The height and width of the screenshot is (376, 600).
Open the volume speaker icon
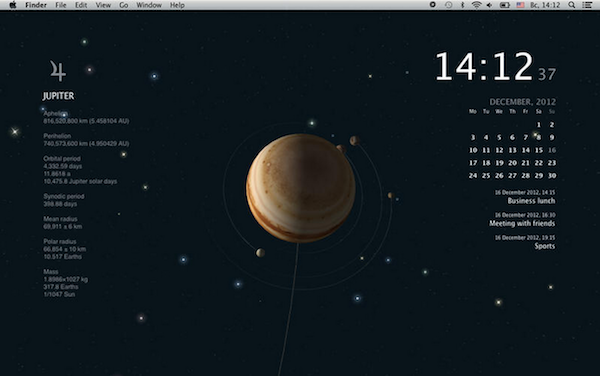pos(489,5)
